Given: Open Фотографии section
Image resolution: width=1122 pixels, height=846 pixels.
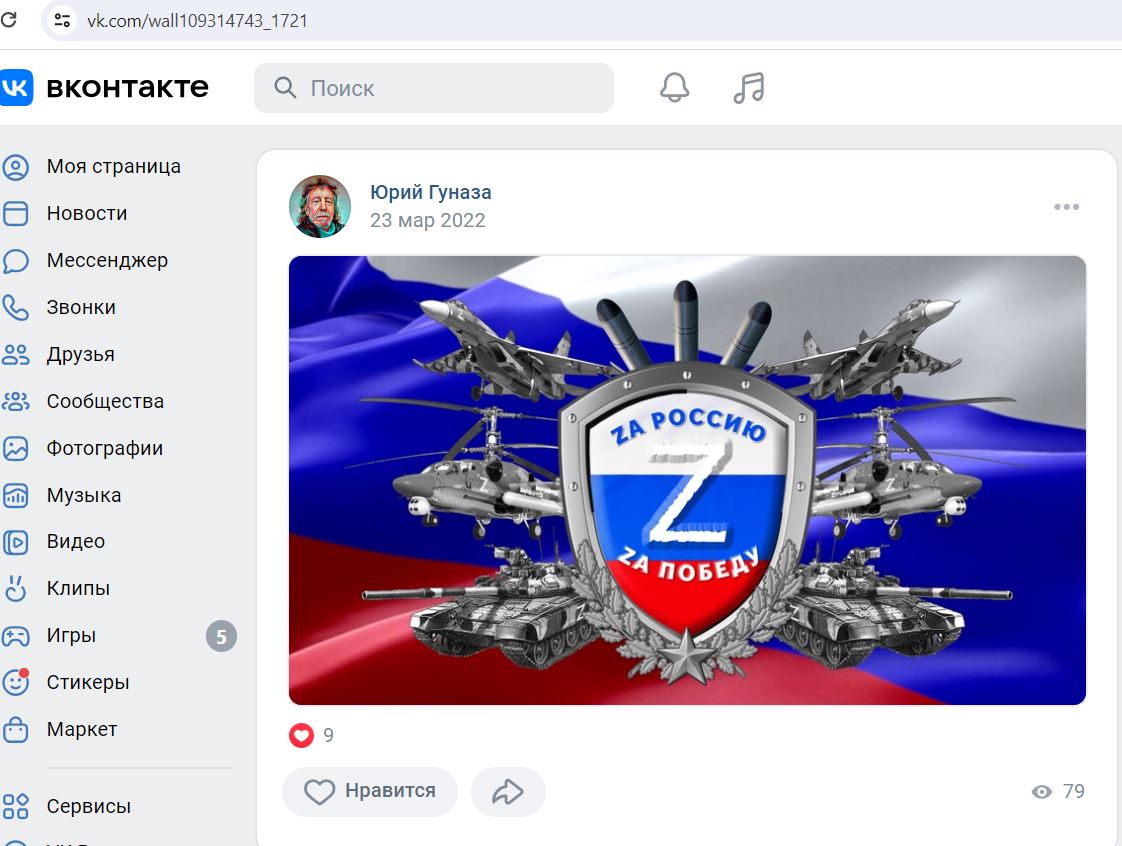Looking at the screenshot, I should click(x=104, y=449).
